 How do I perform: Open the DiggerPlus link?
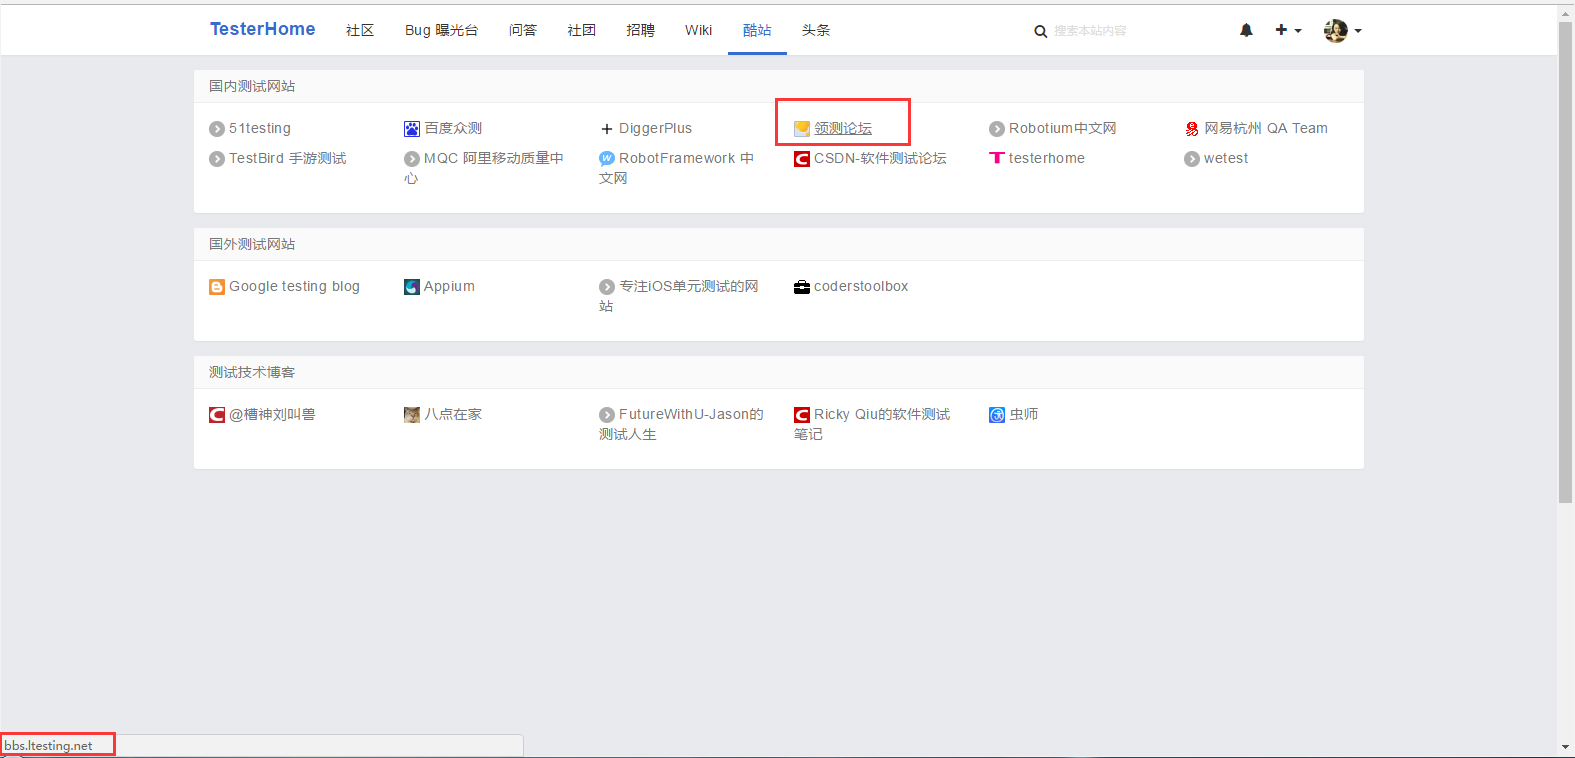[x=655, y=128]
